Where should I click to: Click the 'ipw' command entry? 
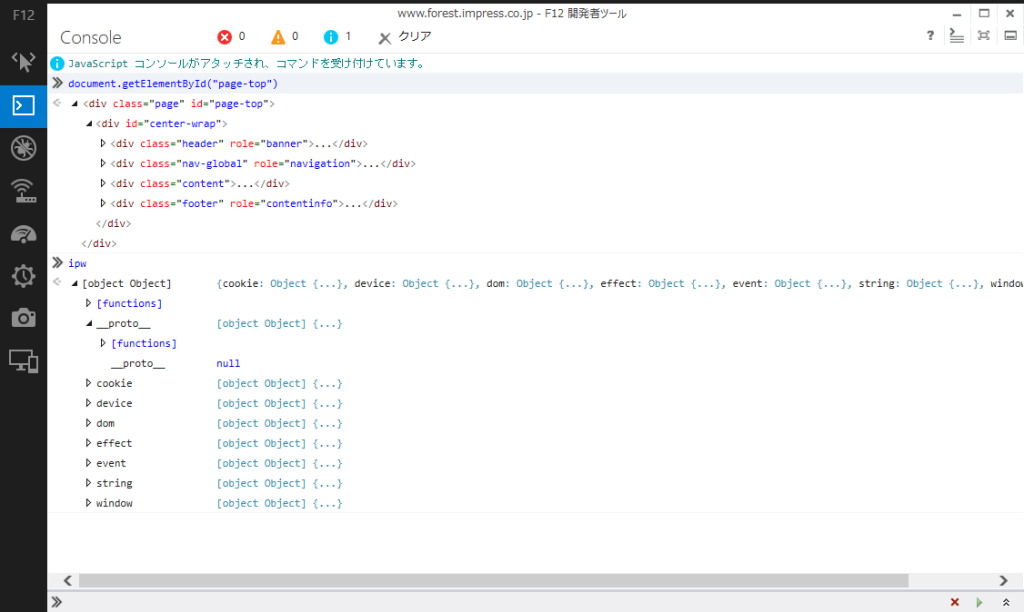(x=77, y=263)
